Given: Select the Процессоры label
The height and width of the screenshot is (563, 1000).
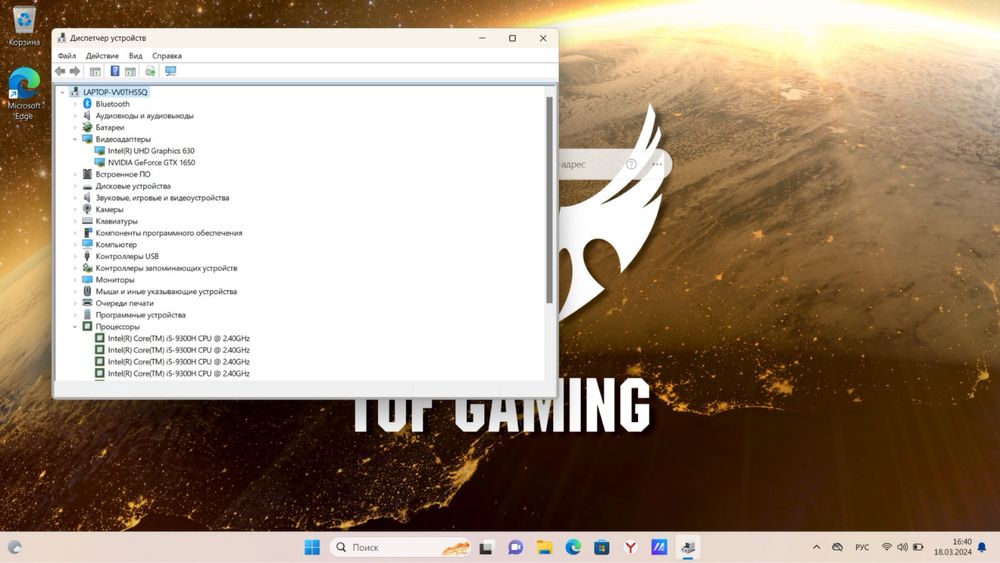Looking at the screenshot, I should pos(117,326).
